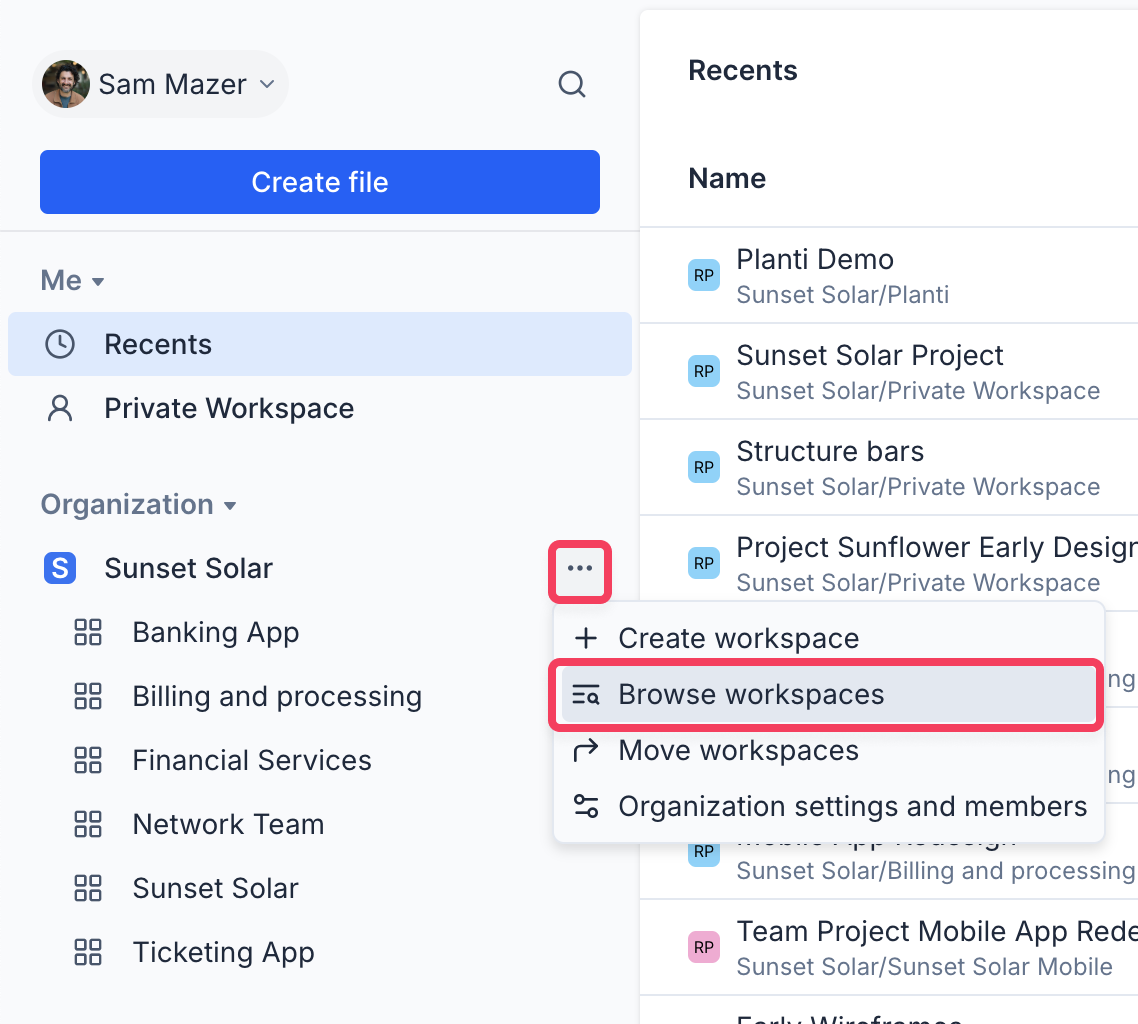Click the pink RP badge for Team Project

click(x=704, y=947)
